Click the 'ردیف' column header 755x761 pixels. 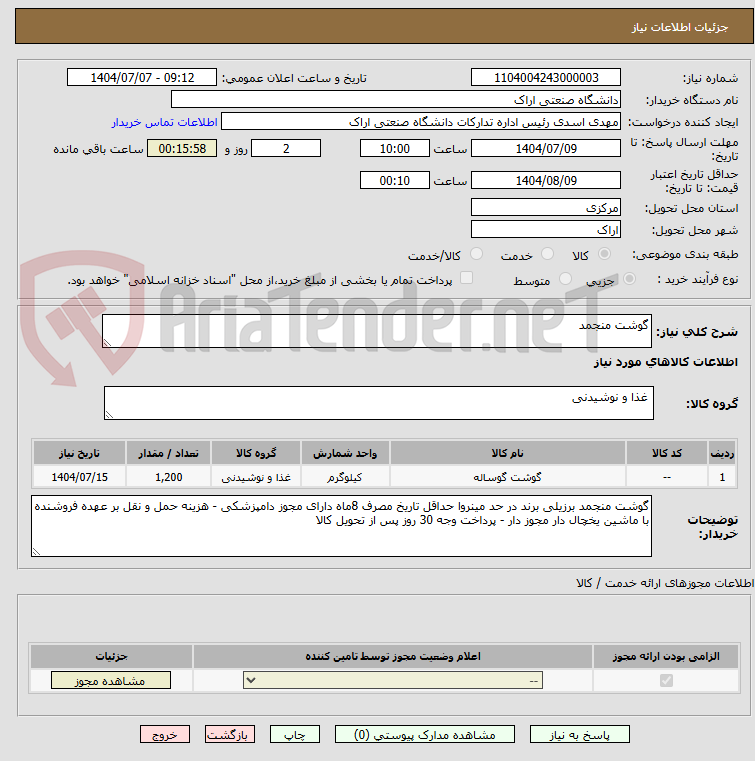(722, 453)
